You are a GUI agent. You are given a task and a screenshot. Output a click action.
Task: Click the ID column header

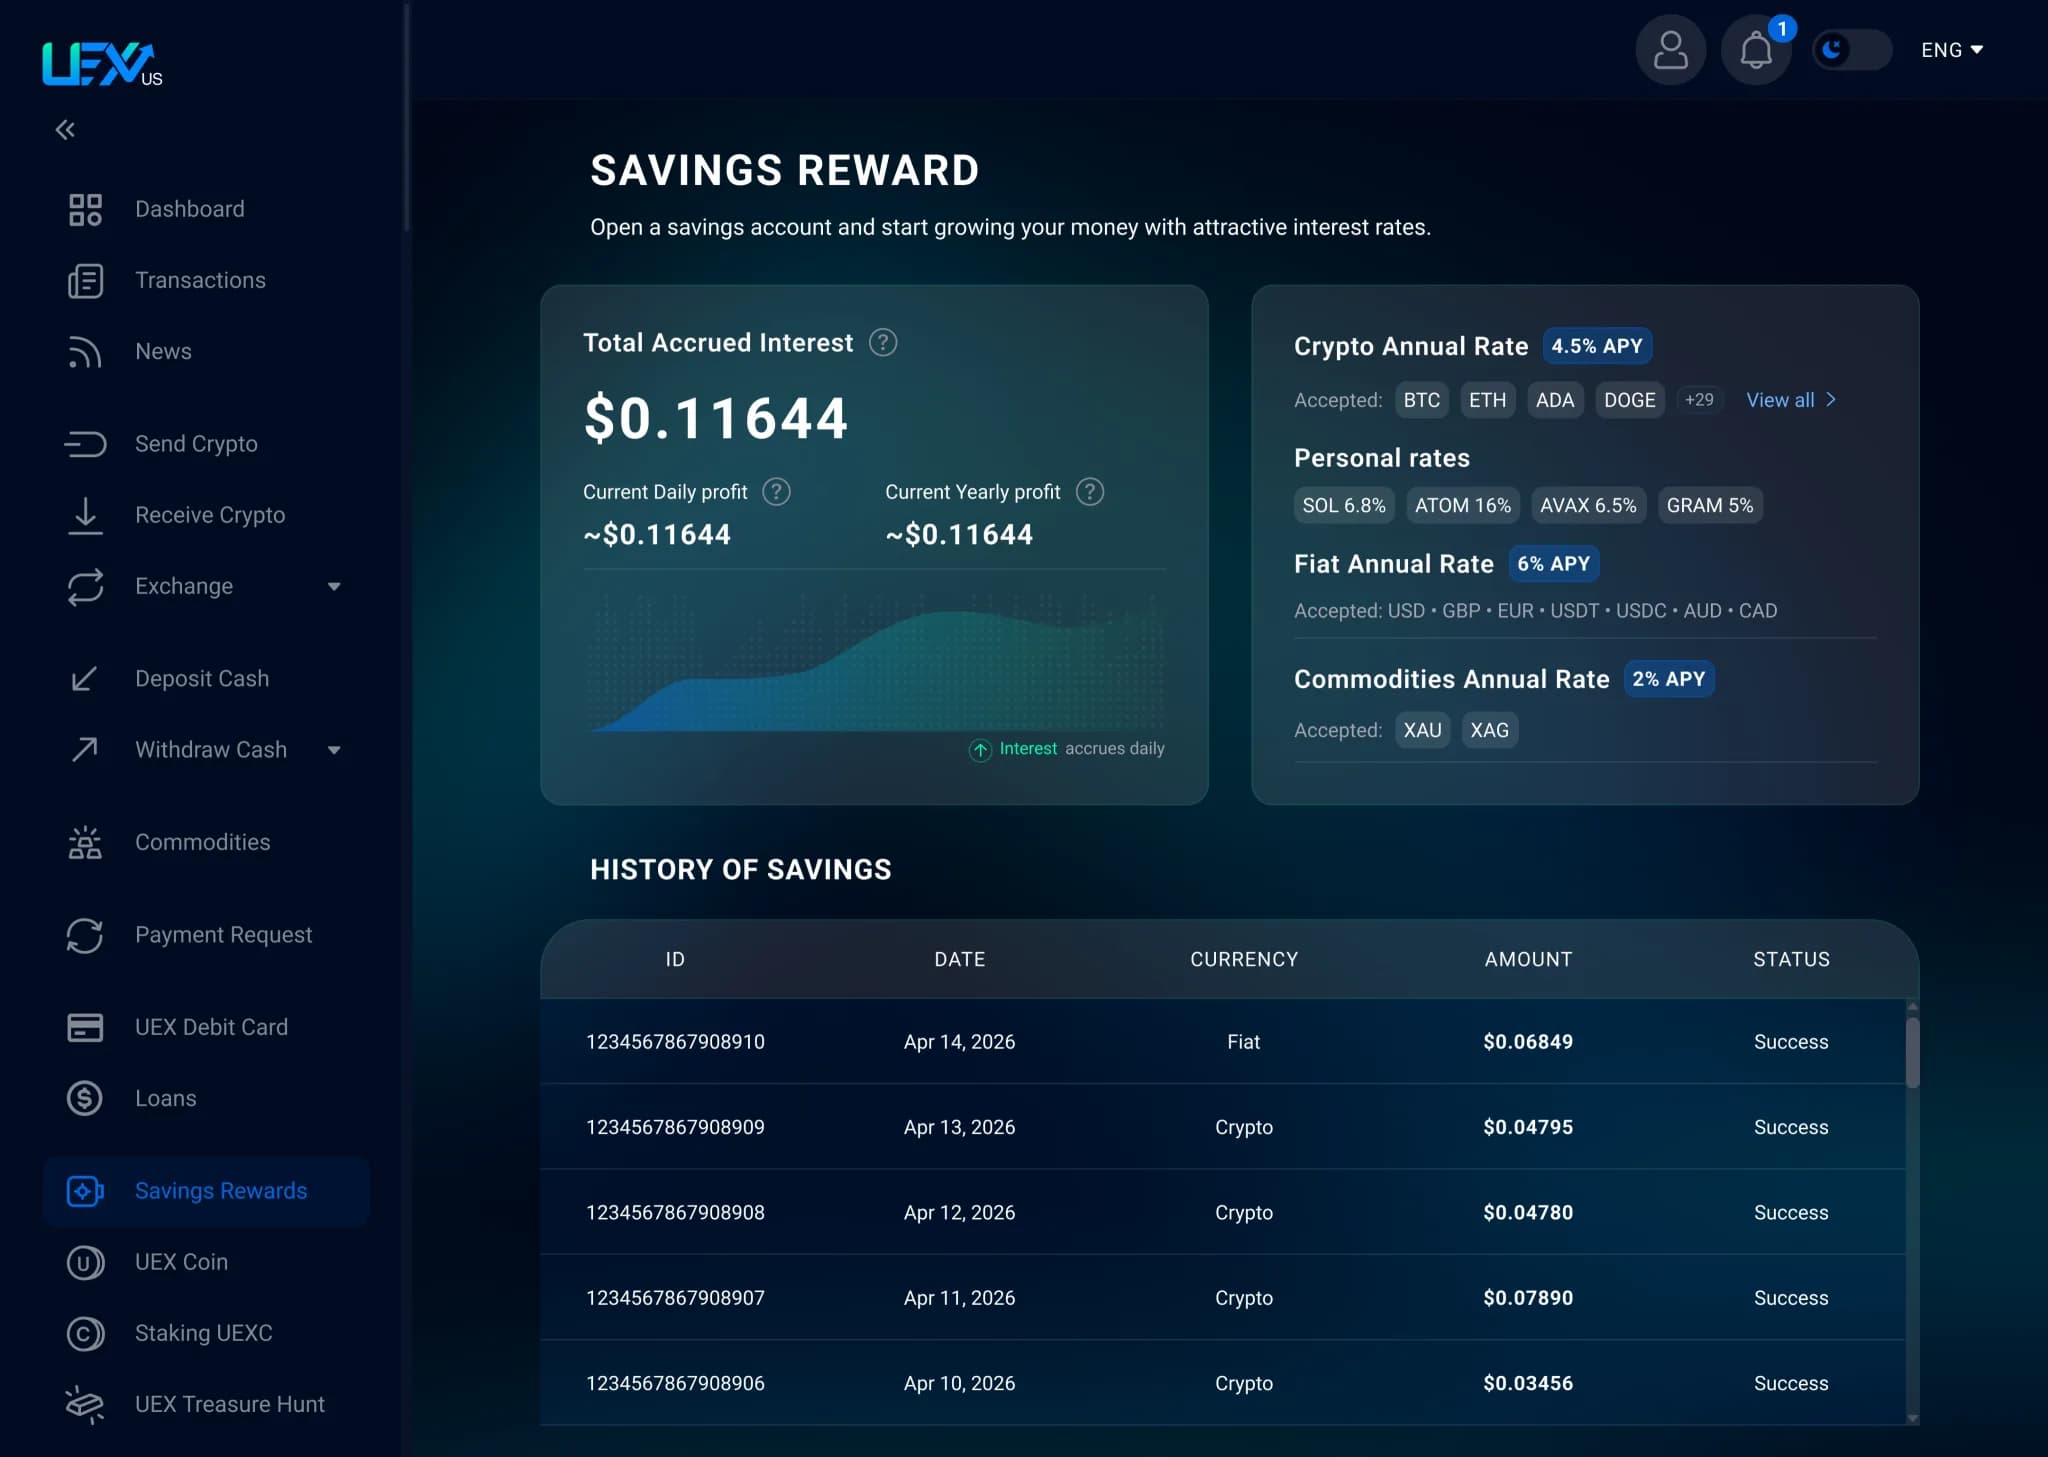[675, 959]
